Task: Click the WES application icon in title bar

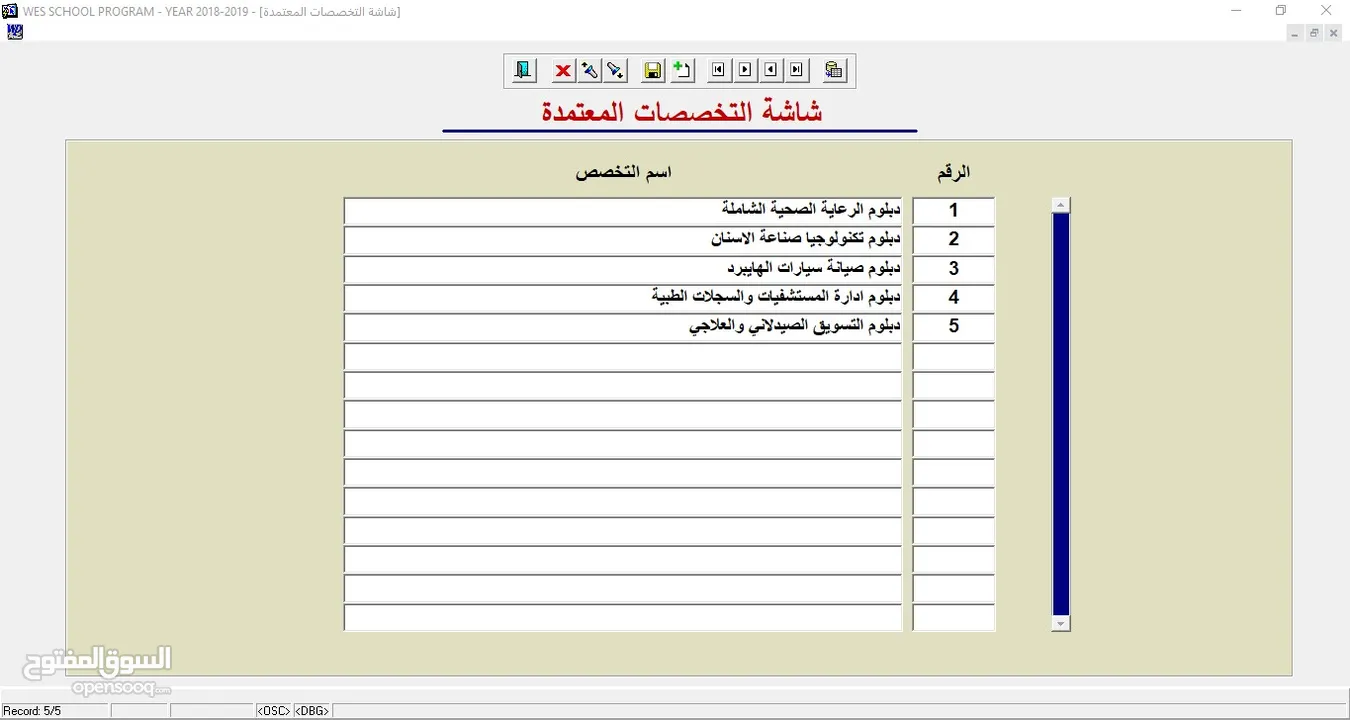Action: 10,11
